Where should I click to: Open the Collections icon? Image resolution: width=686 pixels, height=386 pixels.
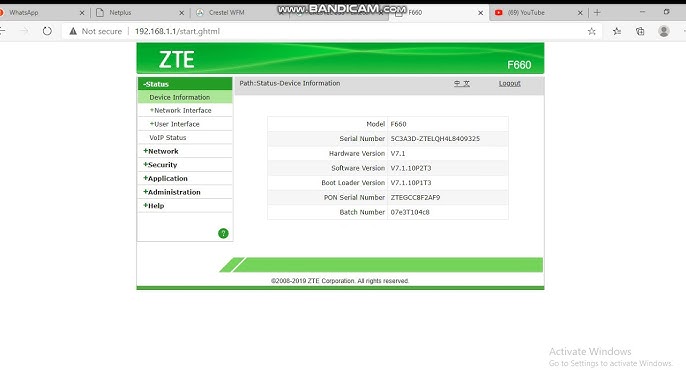[640, 31]
